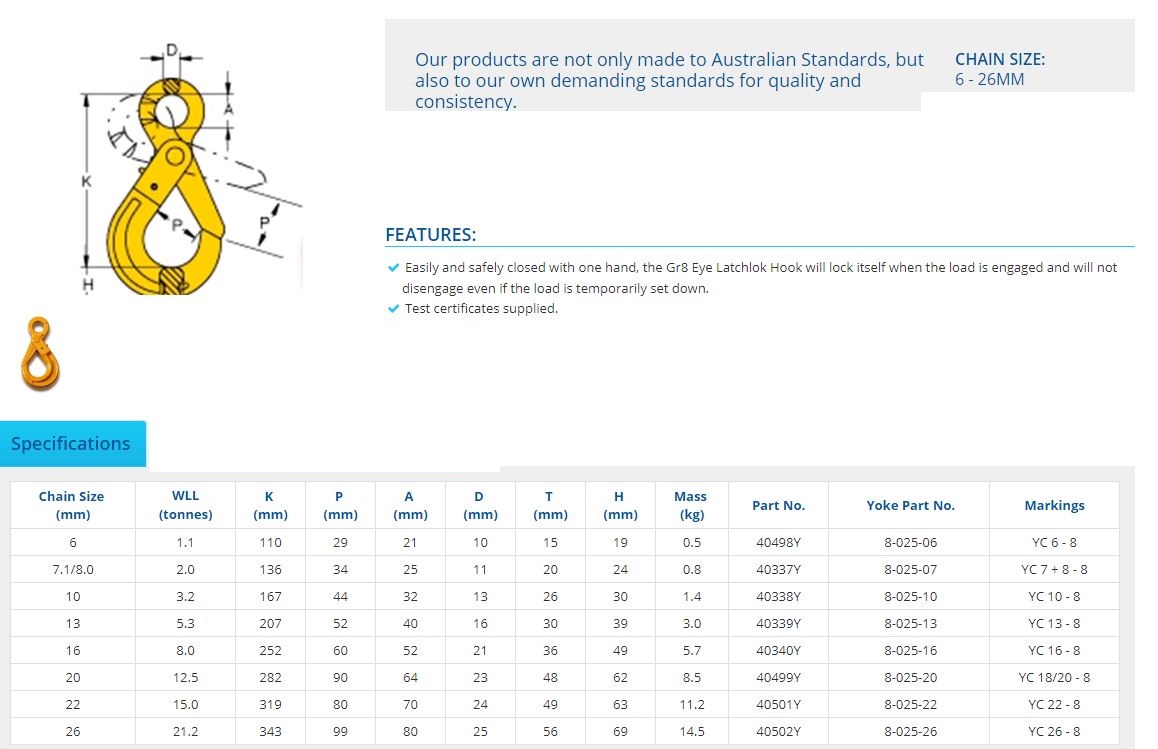Click the 'H (mm)' column header
This screenshot has width=1158, height=749.
(x=620, y=505)
